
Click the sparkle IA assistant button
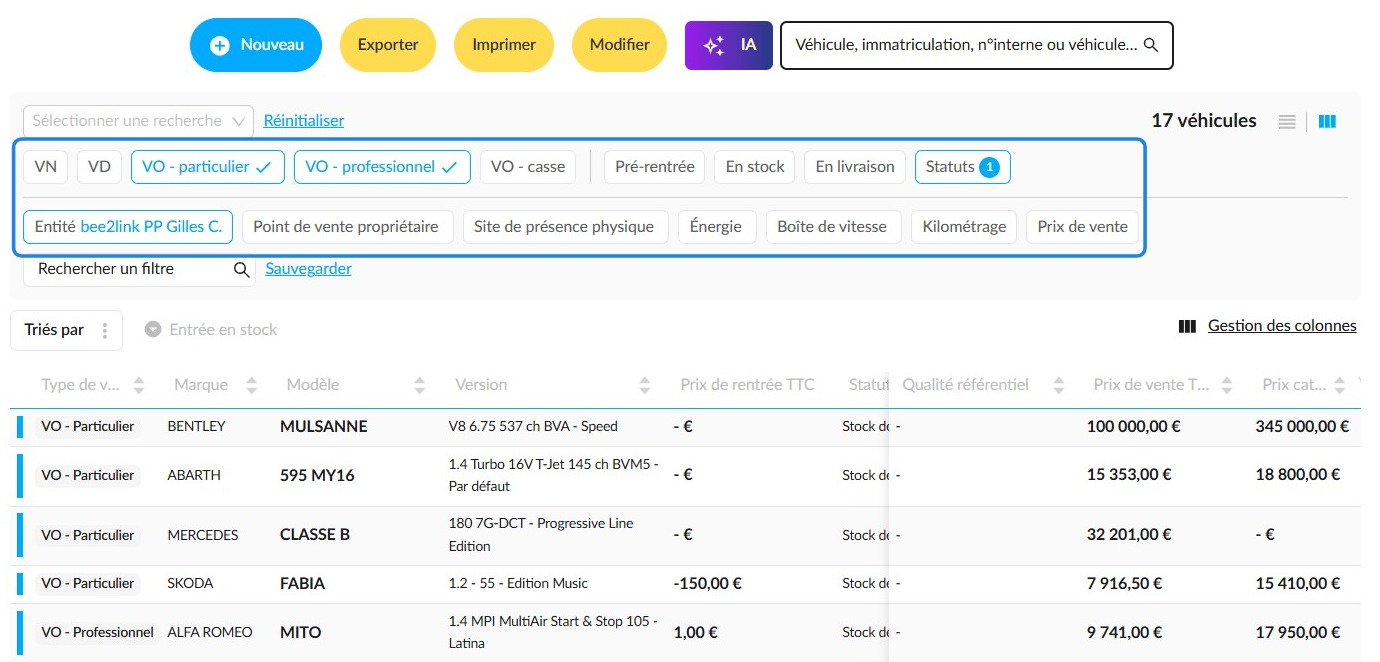tap(729, 45)
